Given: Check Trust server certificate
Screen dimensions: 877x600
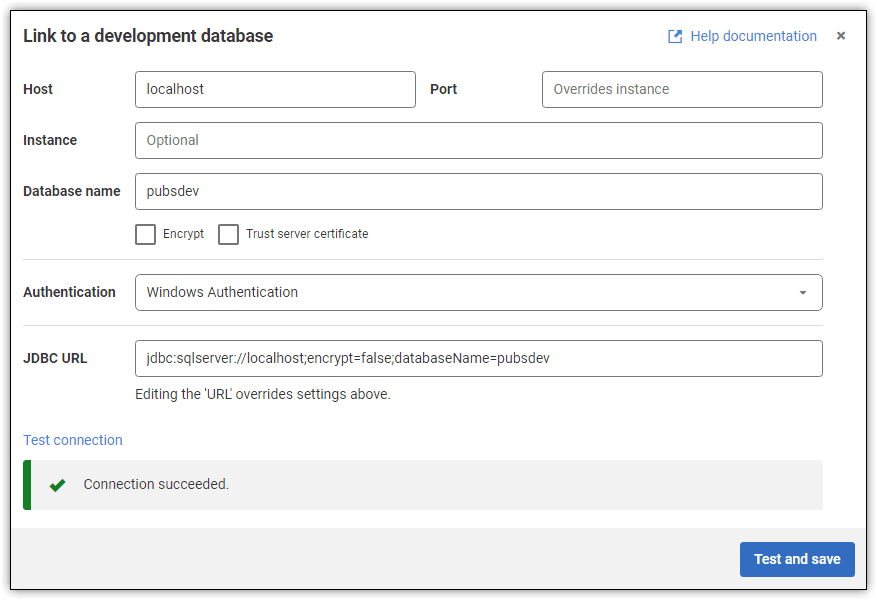Looking at the screenshot, I should pos(228,233).
